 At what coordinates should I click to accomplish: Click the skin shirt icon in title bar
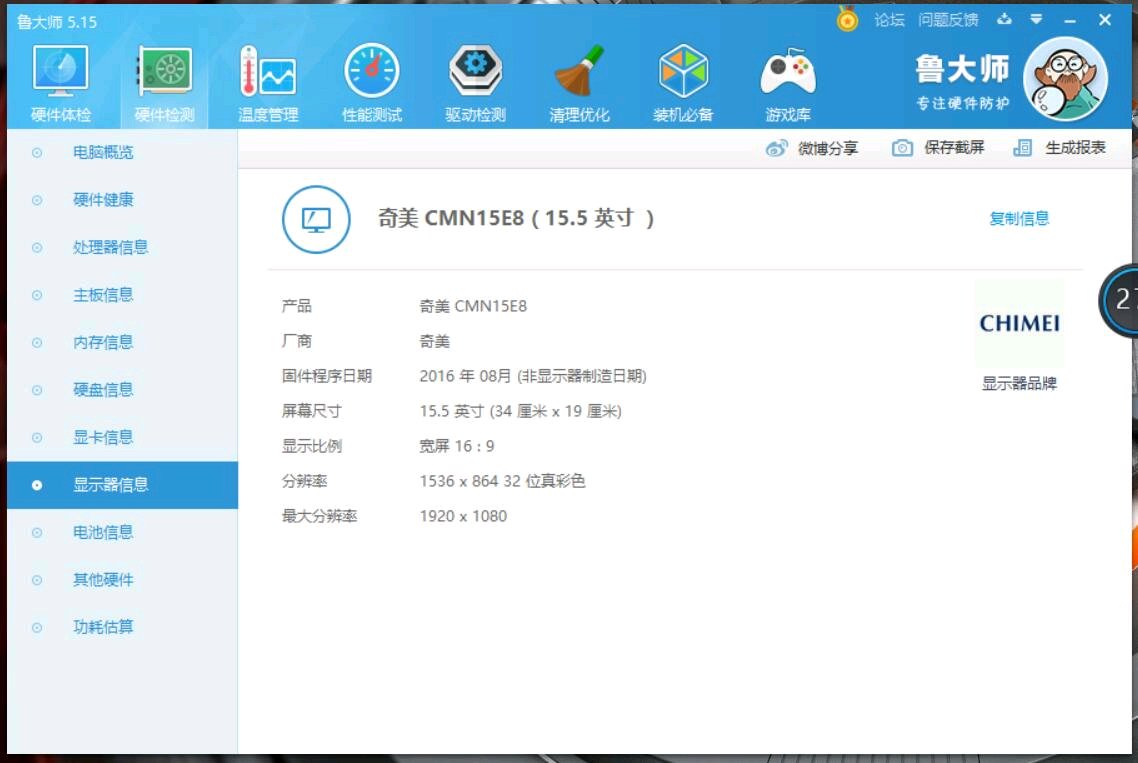[1004, 20]
